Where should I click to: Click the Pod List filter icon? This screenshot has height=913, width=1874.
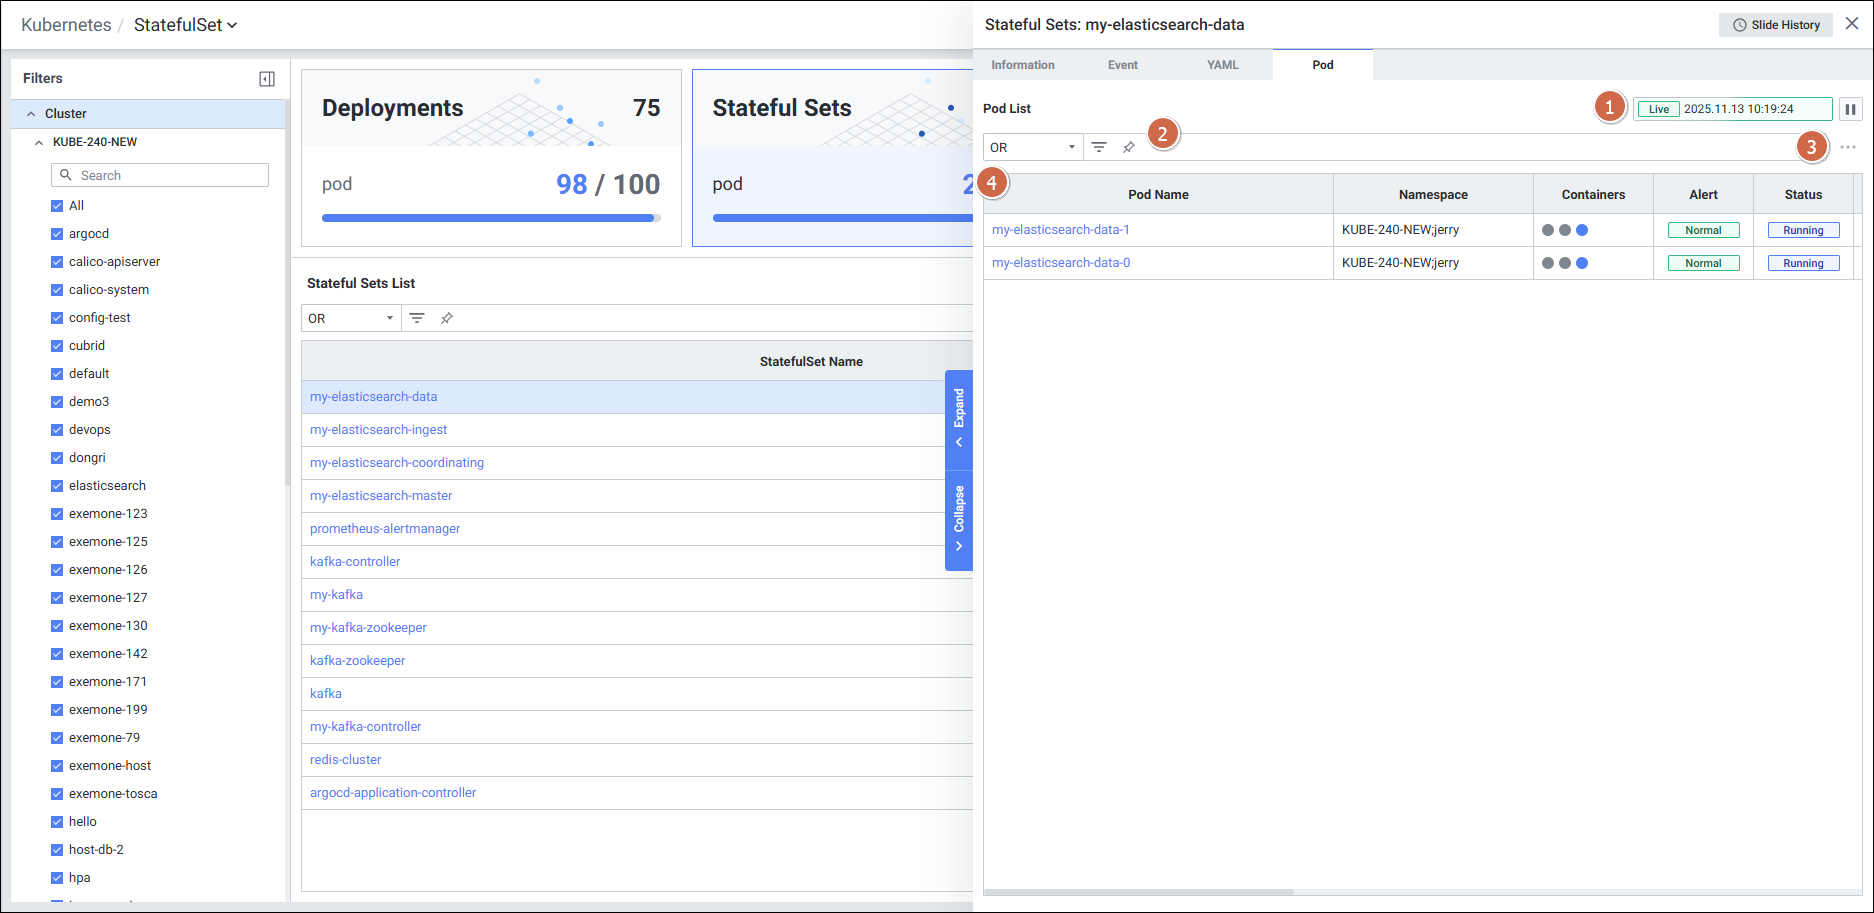click(x=1099, y=147)
